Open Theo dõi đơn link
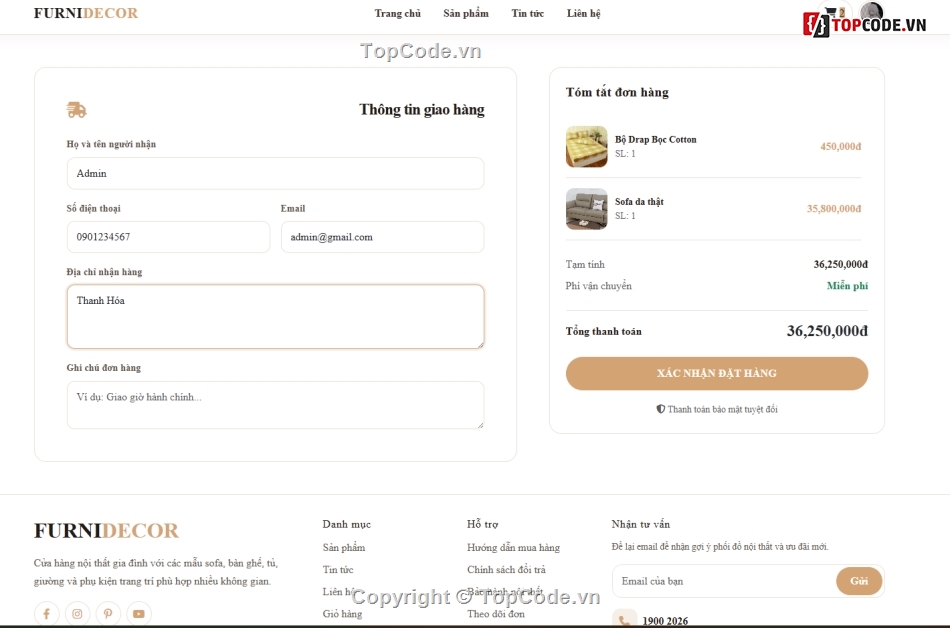This screenshot has width=950, height=628. tap(496, 613)
